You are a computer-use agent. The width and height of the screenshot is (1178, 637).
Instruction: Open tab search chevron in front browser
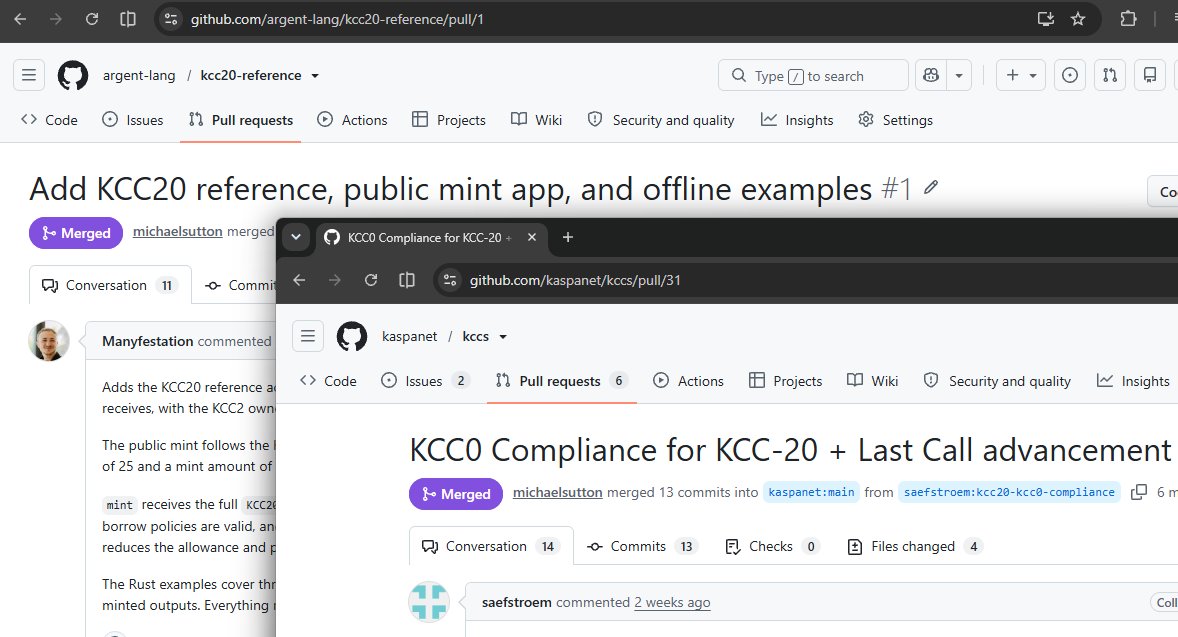click(x=296, y=237)
